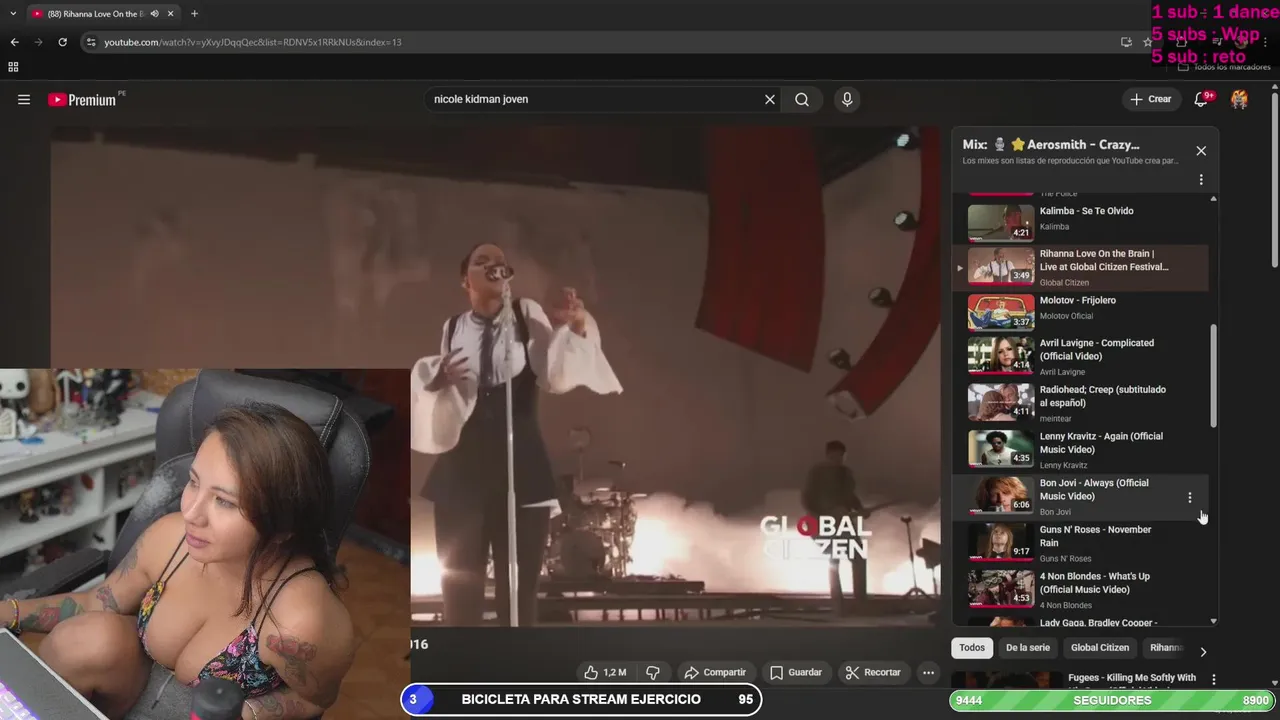Bookmark this page with the star
This screenshot has width=1280, height=720.
coord(1148,42)
